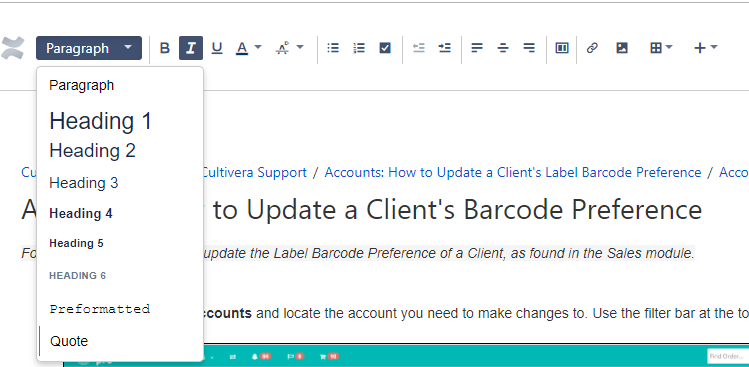The image size is (749, 367).
Task: Choose Heading 3 style
Action: tap(84, 183)
